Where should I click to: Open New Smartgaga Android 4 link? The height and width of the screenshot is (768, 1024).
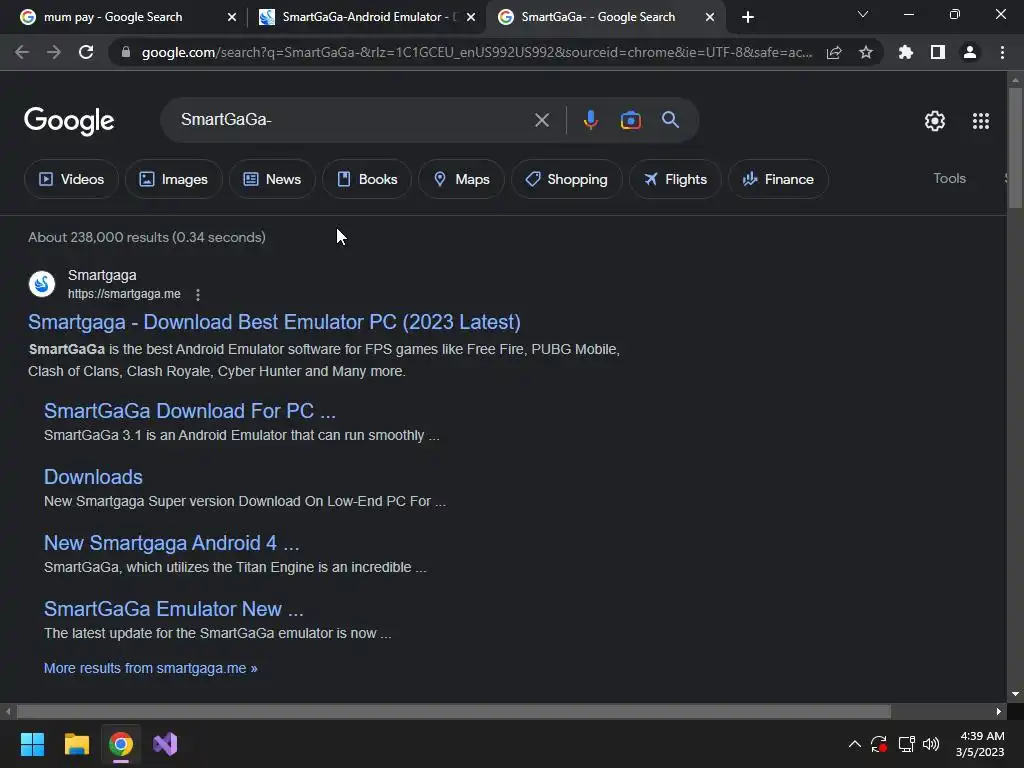pos(172,543)
